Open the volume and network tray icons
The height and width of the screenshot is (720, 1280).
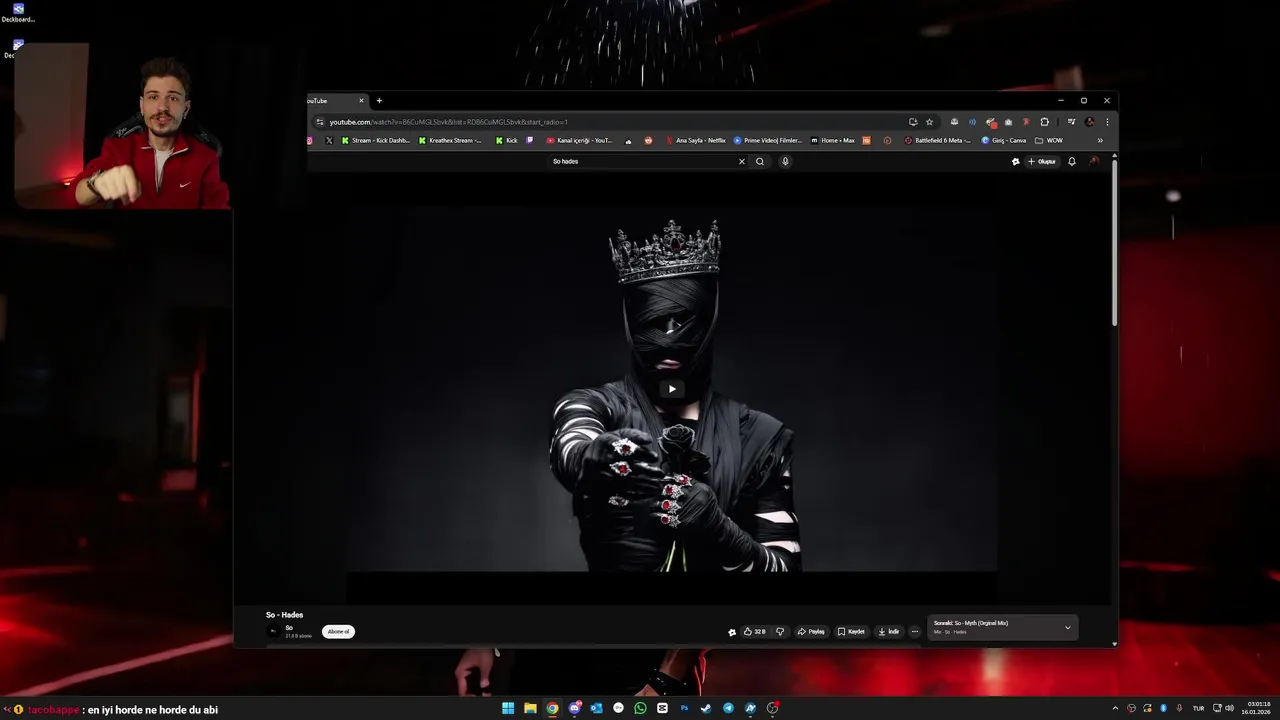tap(1224, 708)
